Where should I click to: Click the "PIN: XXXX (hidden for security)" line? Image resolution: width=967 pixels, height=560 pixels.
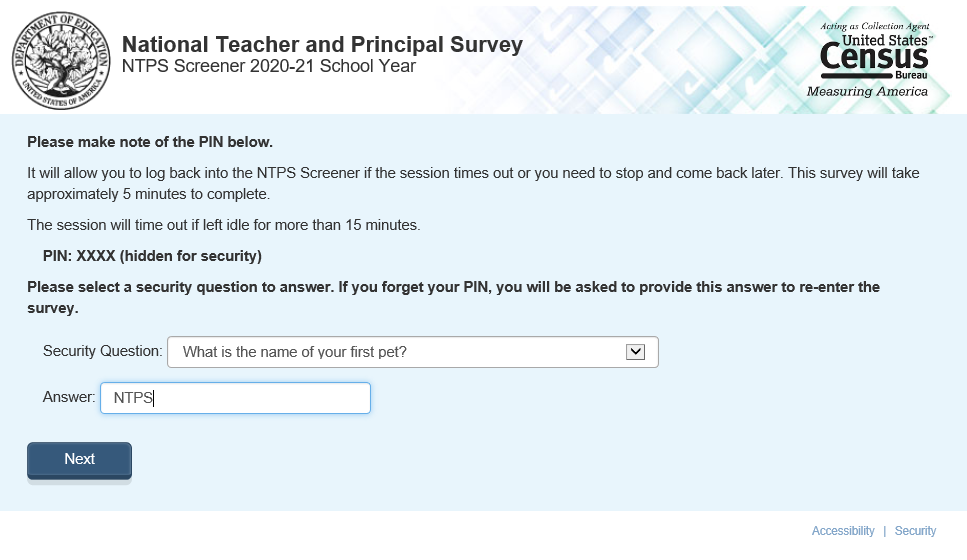click(x=152, y=256)
